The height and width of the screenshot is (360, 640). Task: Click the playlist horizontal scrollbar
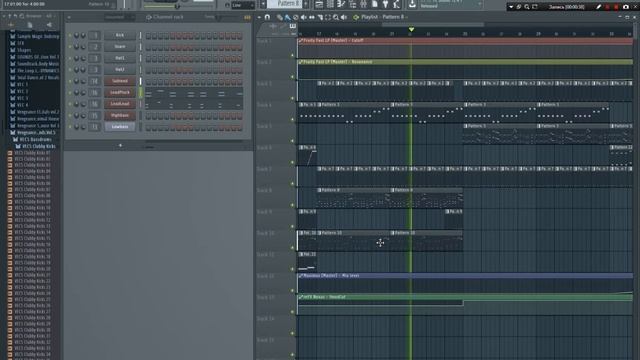[x=433, y=24]
